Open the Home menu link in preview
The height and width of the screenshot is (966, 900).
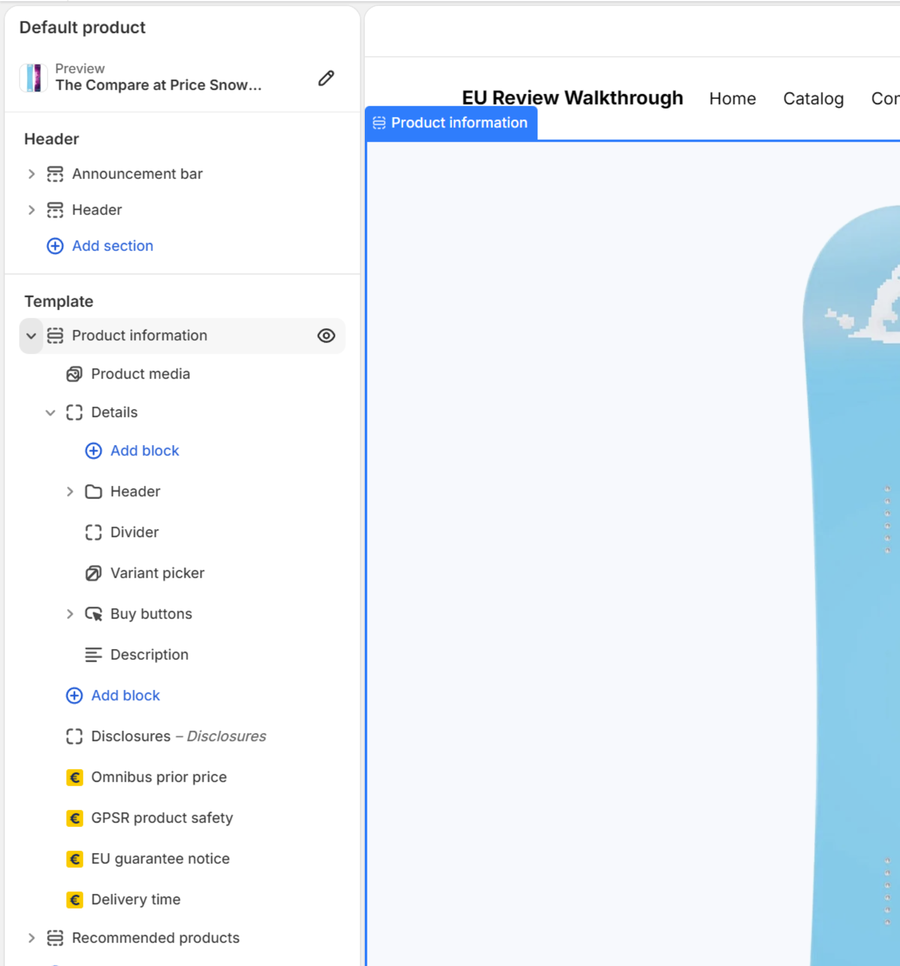pyautogui.click(x=732, y=99)
